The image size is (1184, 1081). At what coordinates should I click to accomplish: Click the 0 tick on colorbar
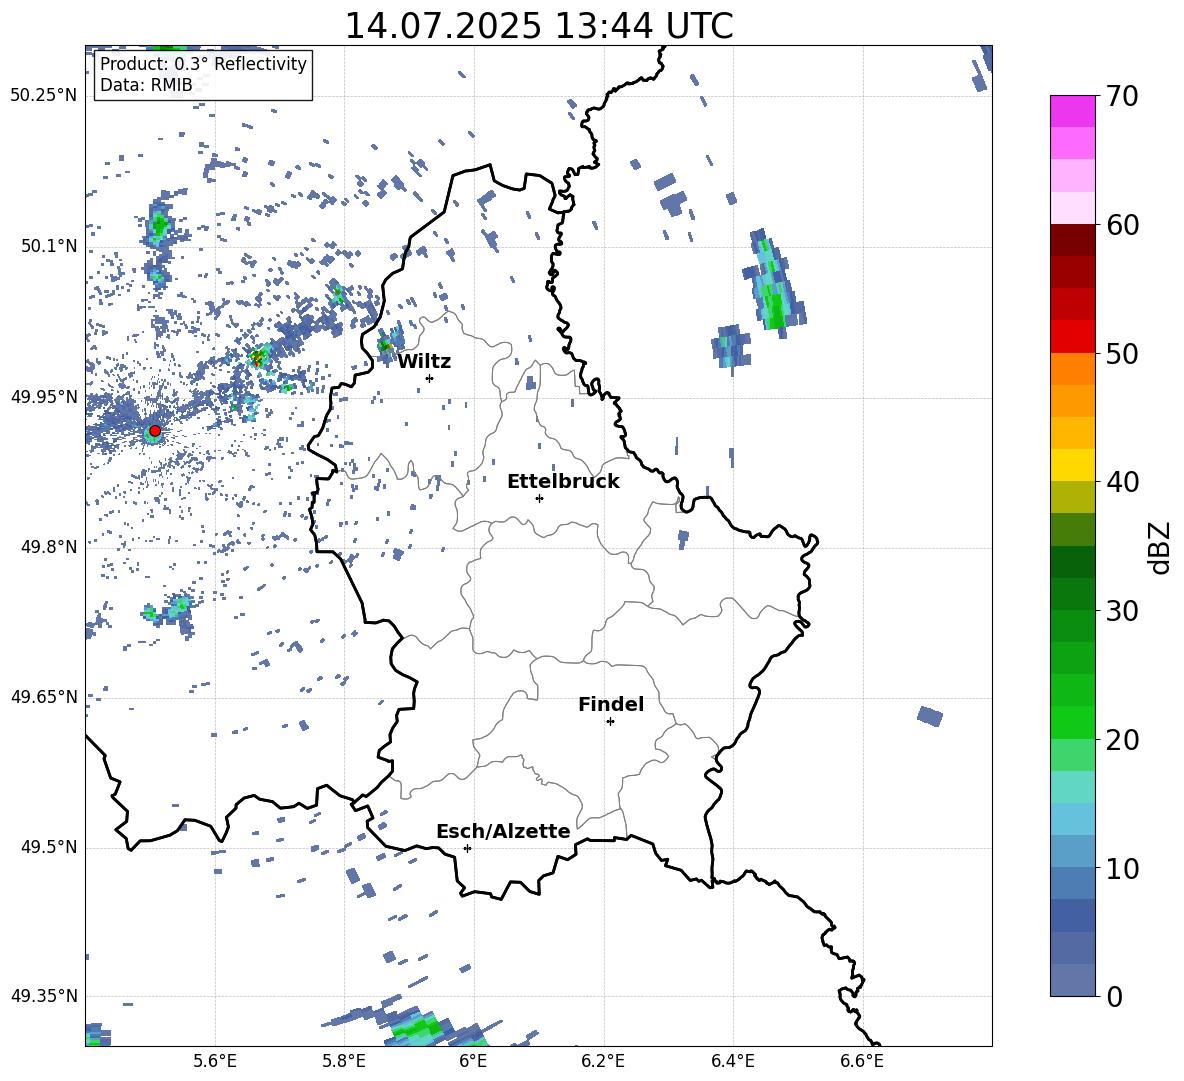1113,996
